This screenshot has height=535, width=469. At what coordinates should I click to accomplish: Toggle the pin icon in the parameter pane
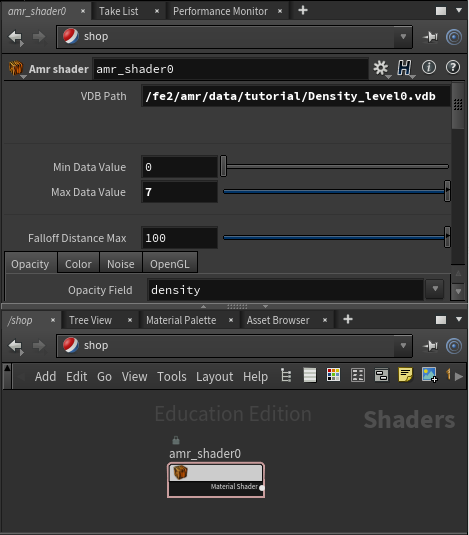pyautogui.click(x=430, y=37)
